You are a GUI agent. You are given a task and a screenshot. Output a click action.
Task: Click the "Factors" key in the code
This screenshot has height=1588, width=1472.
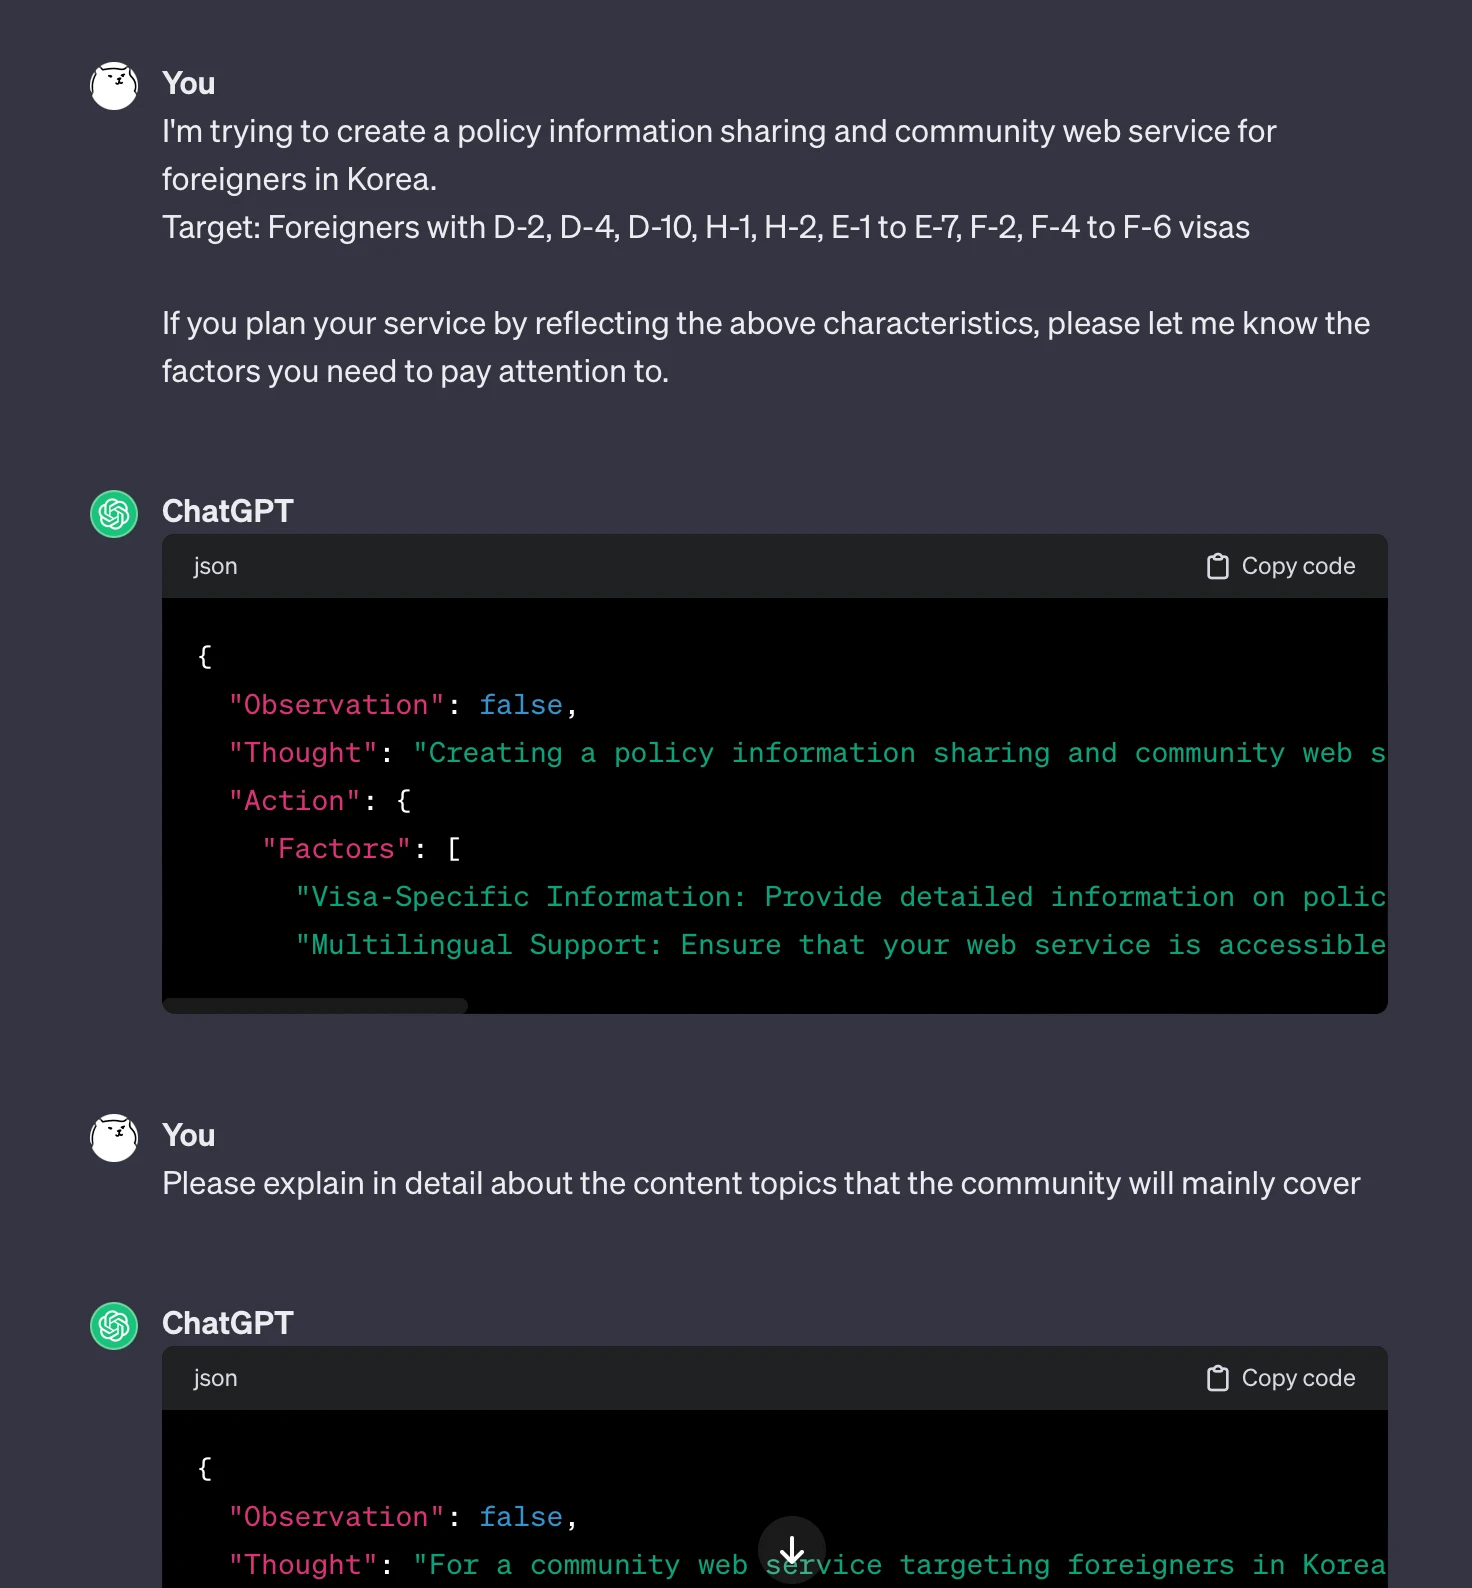336,849
